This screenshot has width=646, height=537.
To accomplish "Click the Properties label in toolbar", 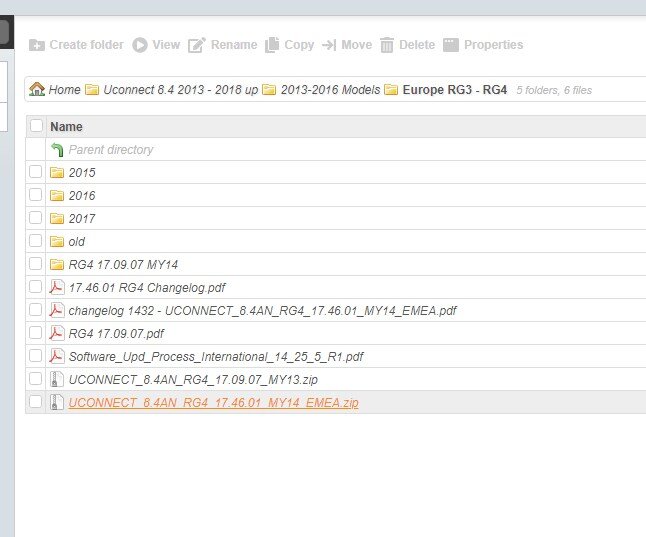I will point(494,45).
